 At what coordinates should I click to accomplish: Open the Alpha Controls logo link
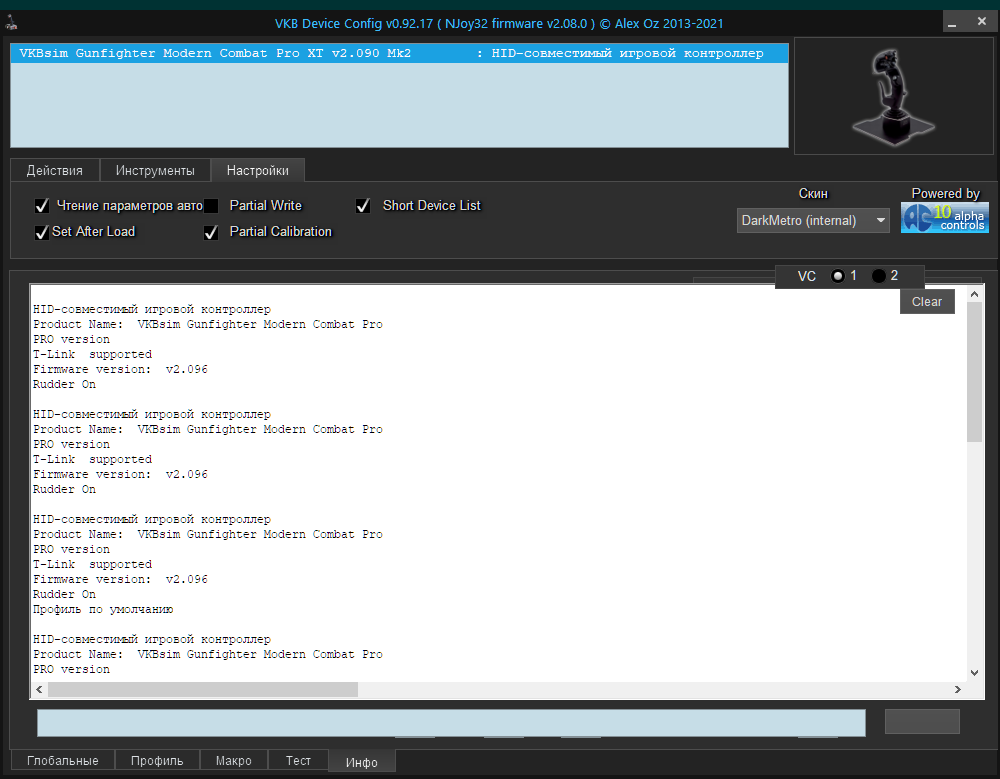[945, 218]
